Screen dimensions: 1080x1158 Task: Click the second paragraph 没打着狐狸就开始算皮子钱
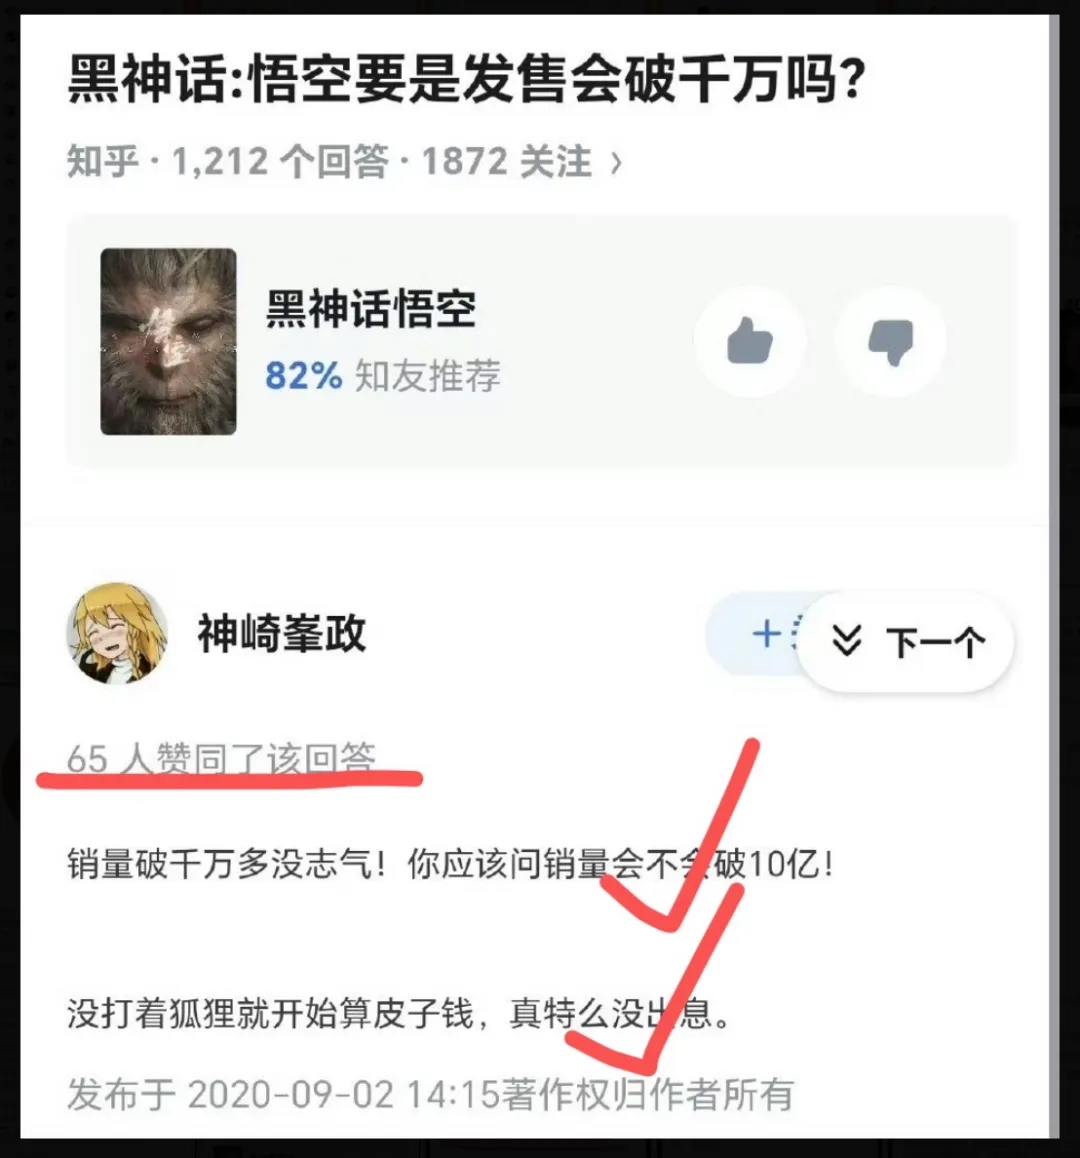pyautogui.click(x=270, y=1013)
